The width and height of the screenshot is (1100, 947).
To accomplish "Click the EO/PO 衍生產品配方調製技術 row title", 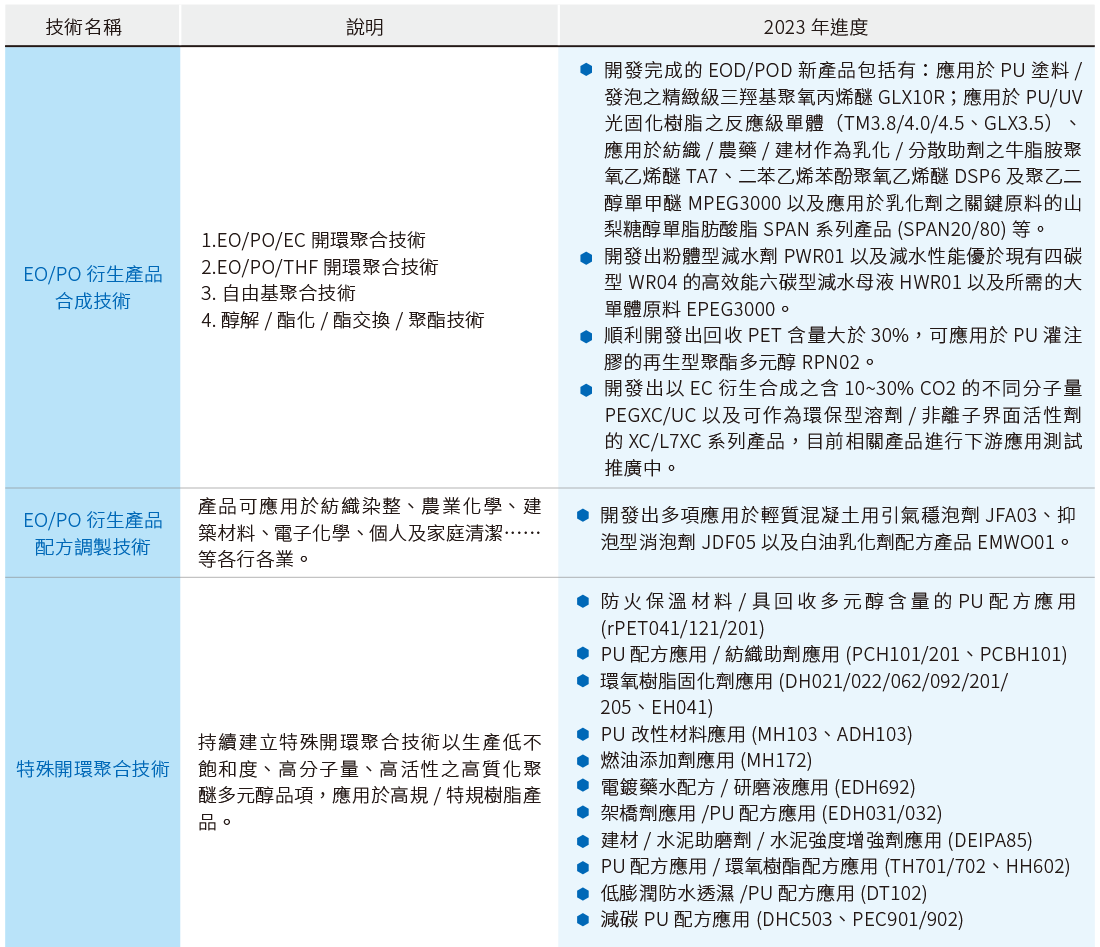I will (92, 533).
